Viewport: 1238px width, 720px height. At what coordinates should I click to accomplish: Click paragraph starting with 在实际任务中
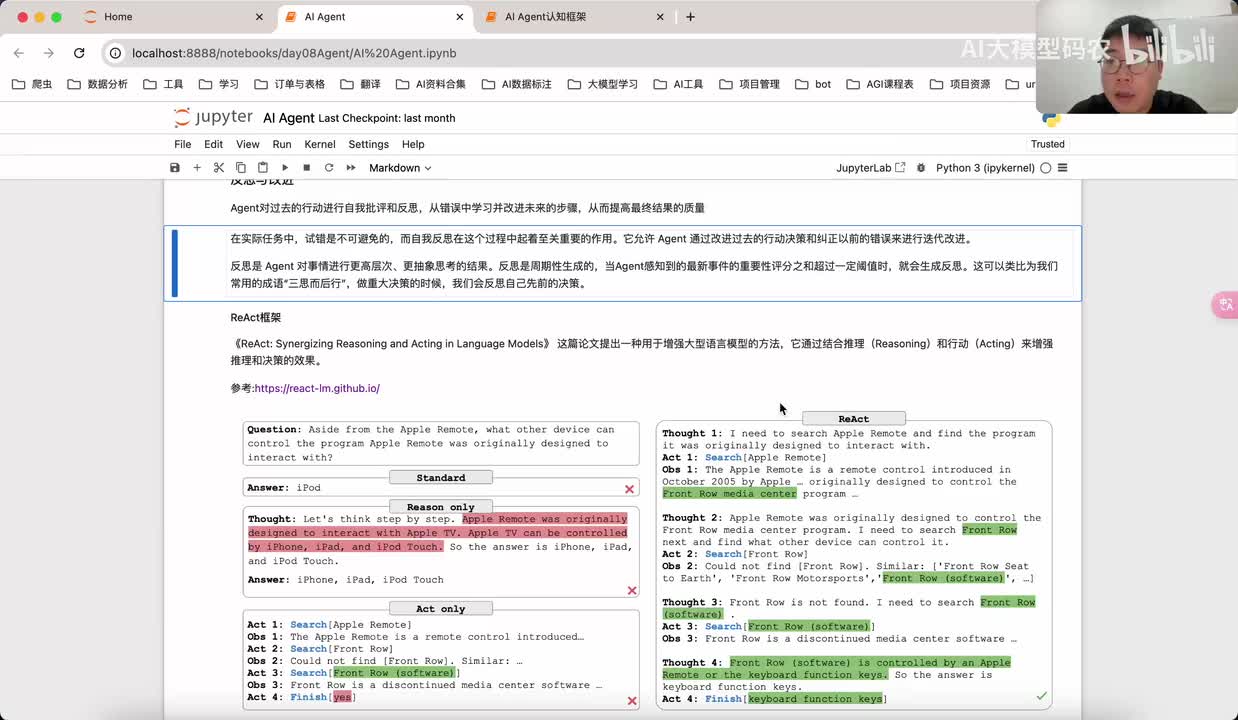601,239
